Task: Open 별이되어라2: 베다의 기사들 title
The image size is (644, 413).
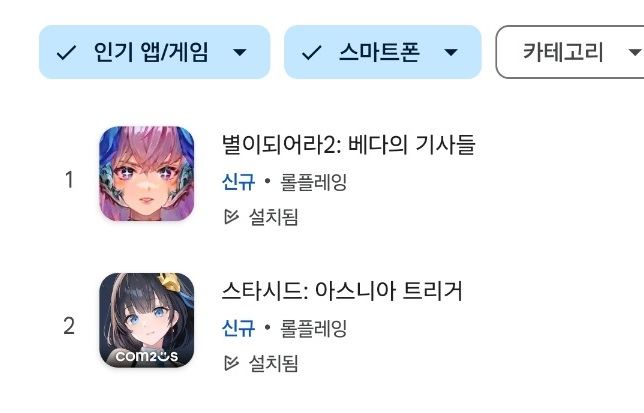Action: [348, 145]
